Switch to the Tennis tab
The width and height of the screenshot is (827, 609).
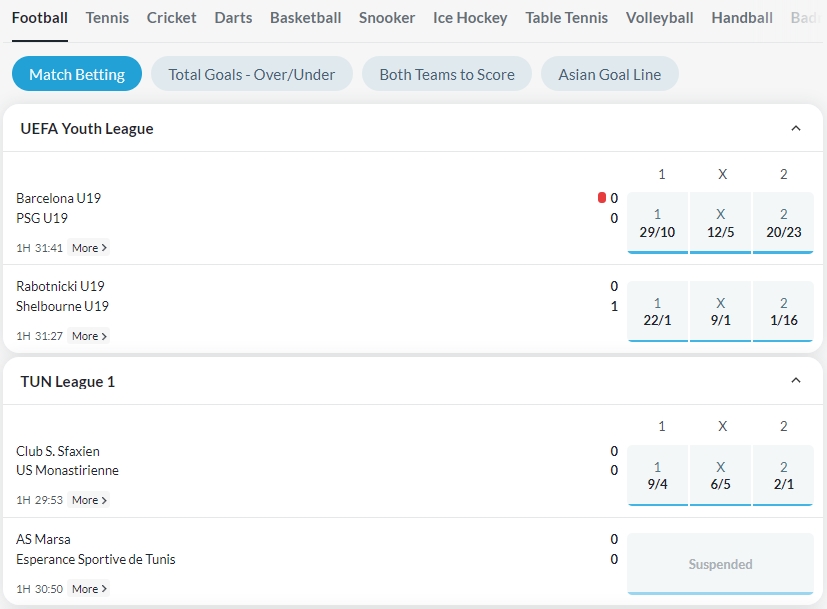[107, 17]
